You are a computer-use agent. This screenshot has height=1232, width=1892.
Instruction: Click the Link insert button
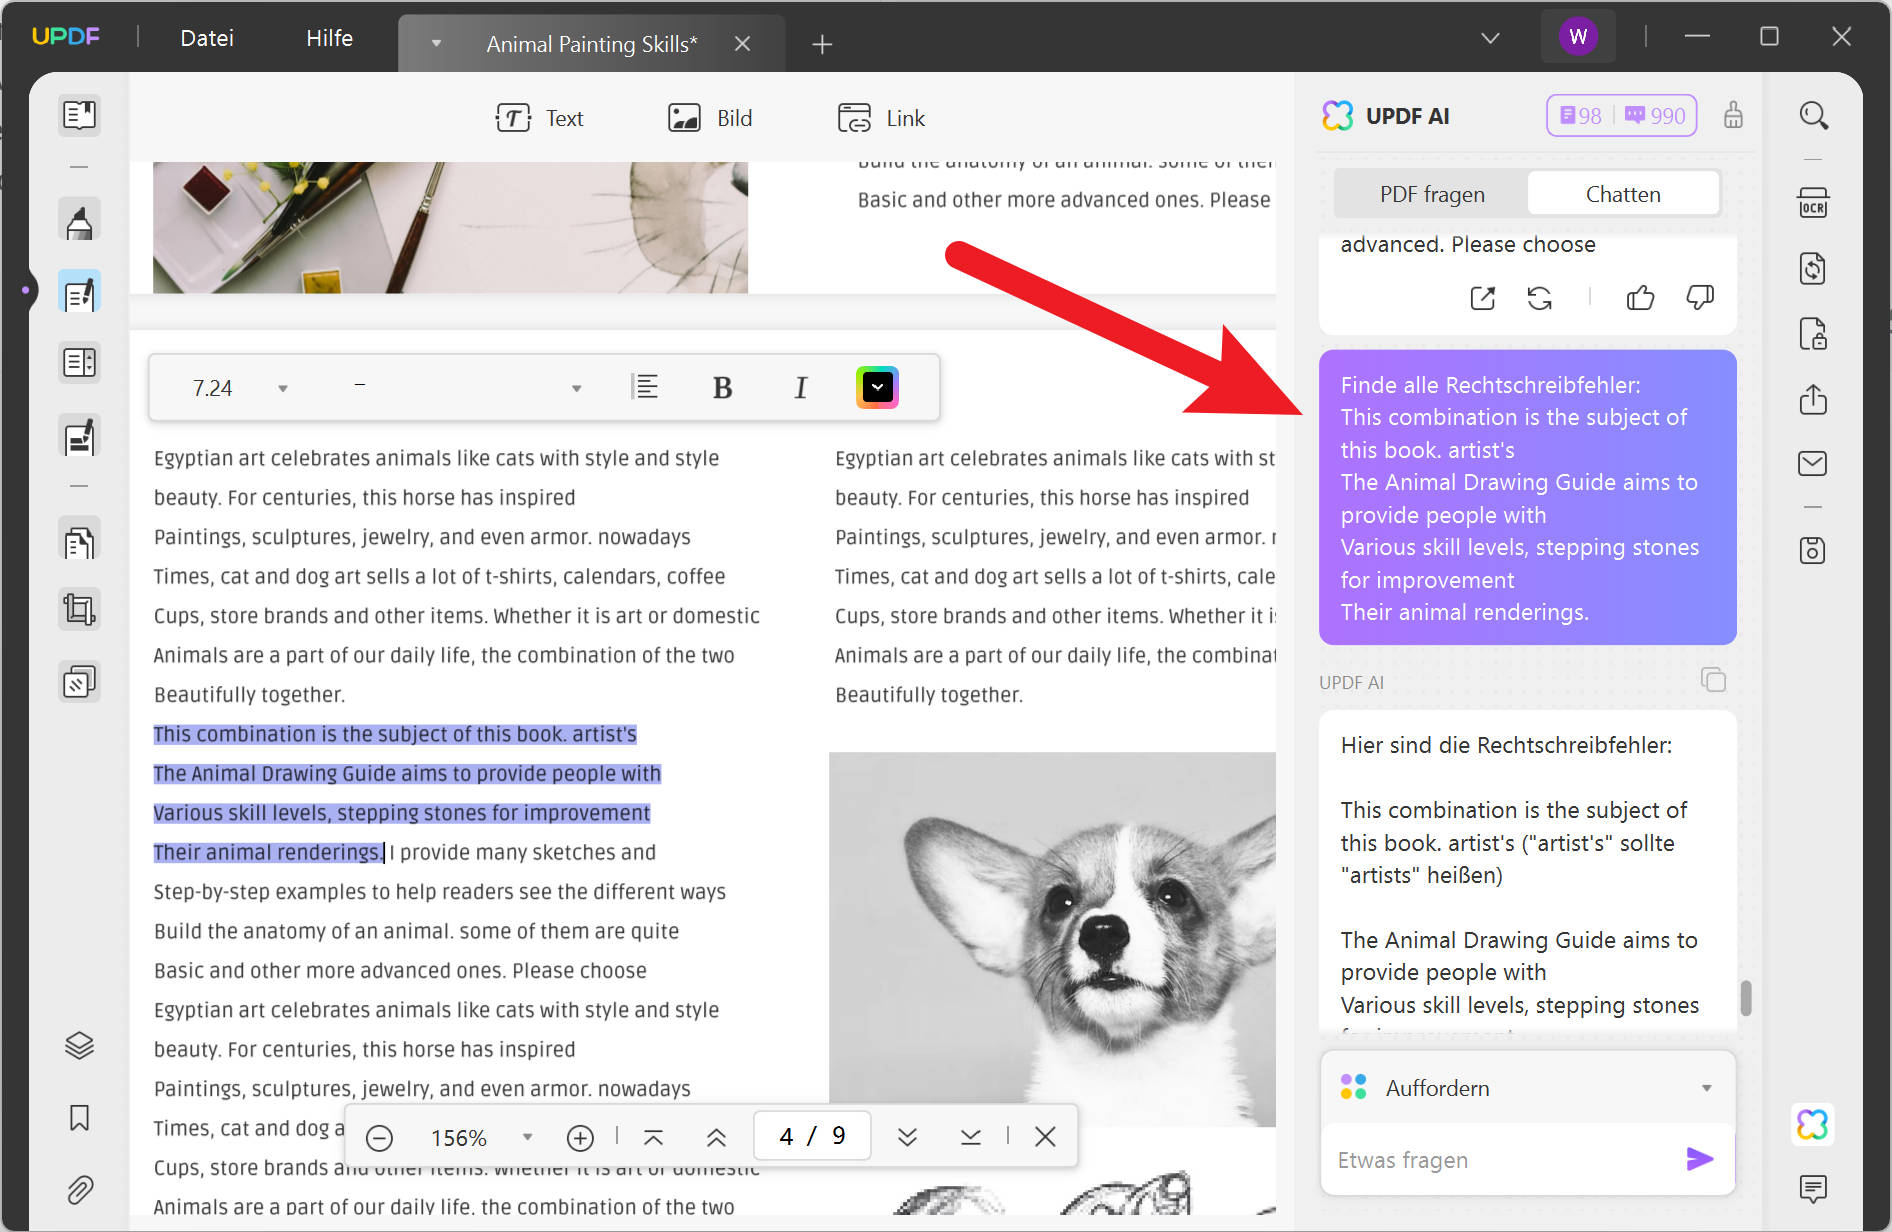(x=881, y=118)
